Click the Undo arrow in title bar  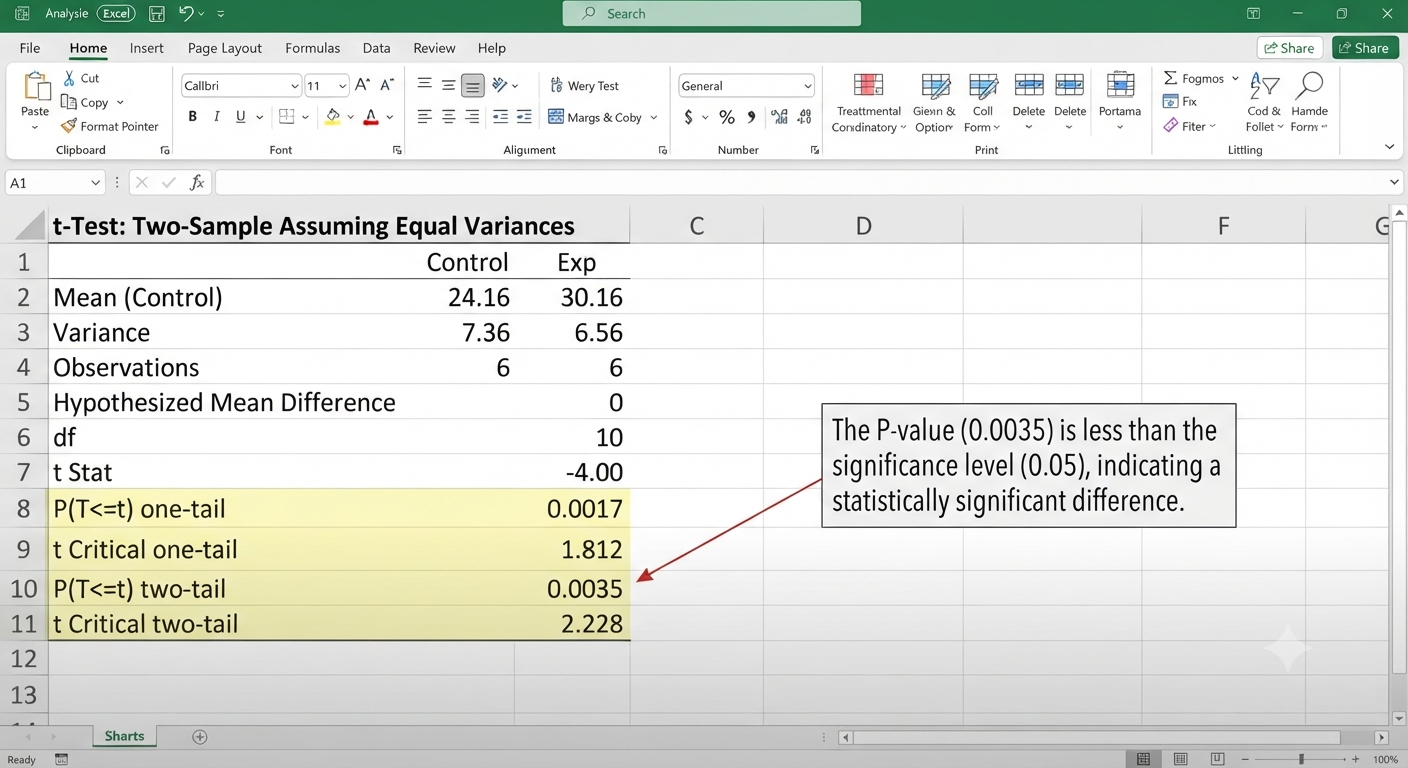[186, 13]
